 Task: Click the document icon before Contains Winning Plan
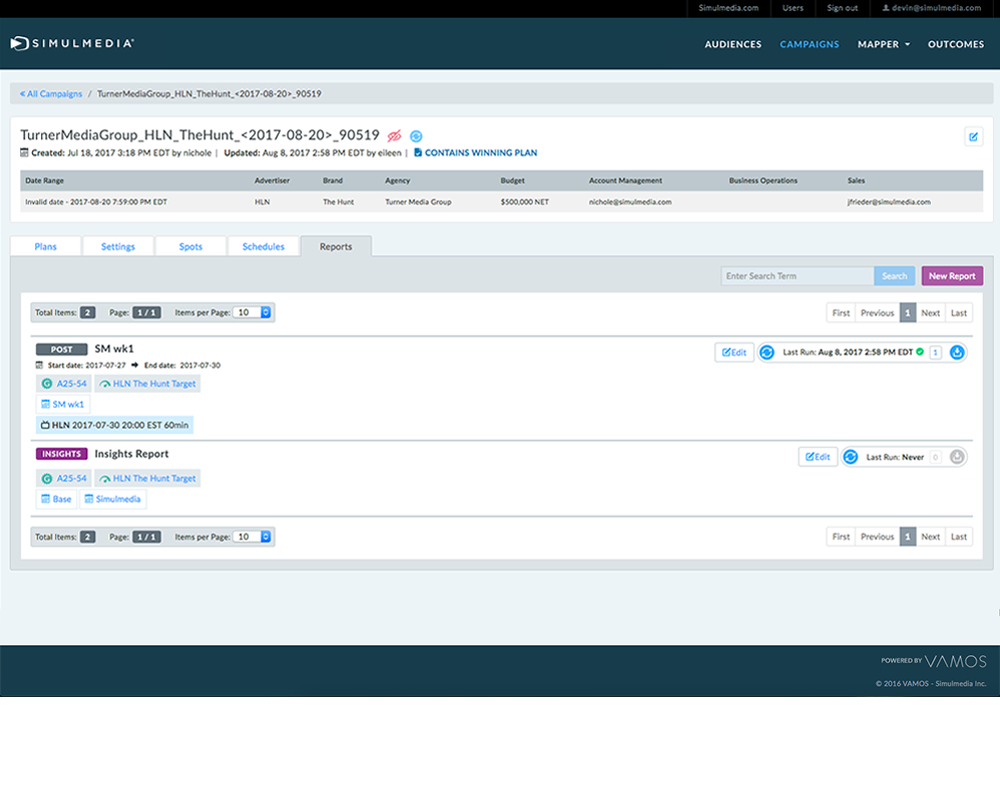click(x=418, y=152)
